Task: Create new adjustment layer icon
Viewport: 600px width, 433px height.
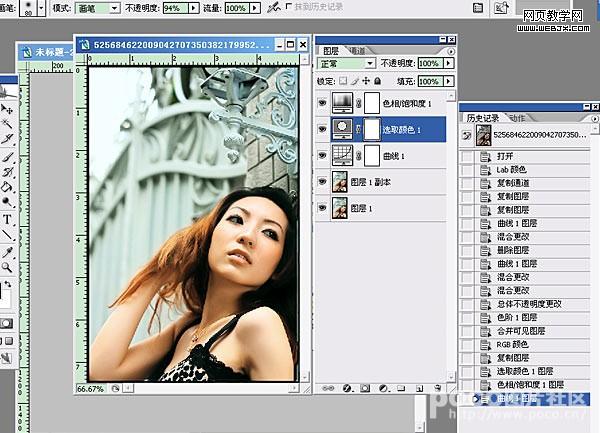Action: click(x=383, y=388)
